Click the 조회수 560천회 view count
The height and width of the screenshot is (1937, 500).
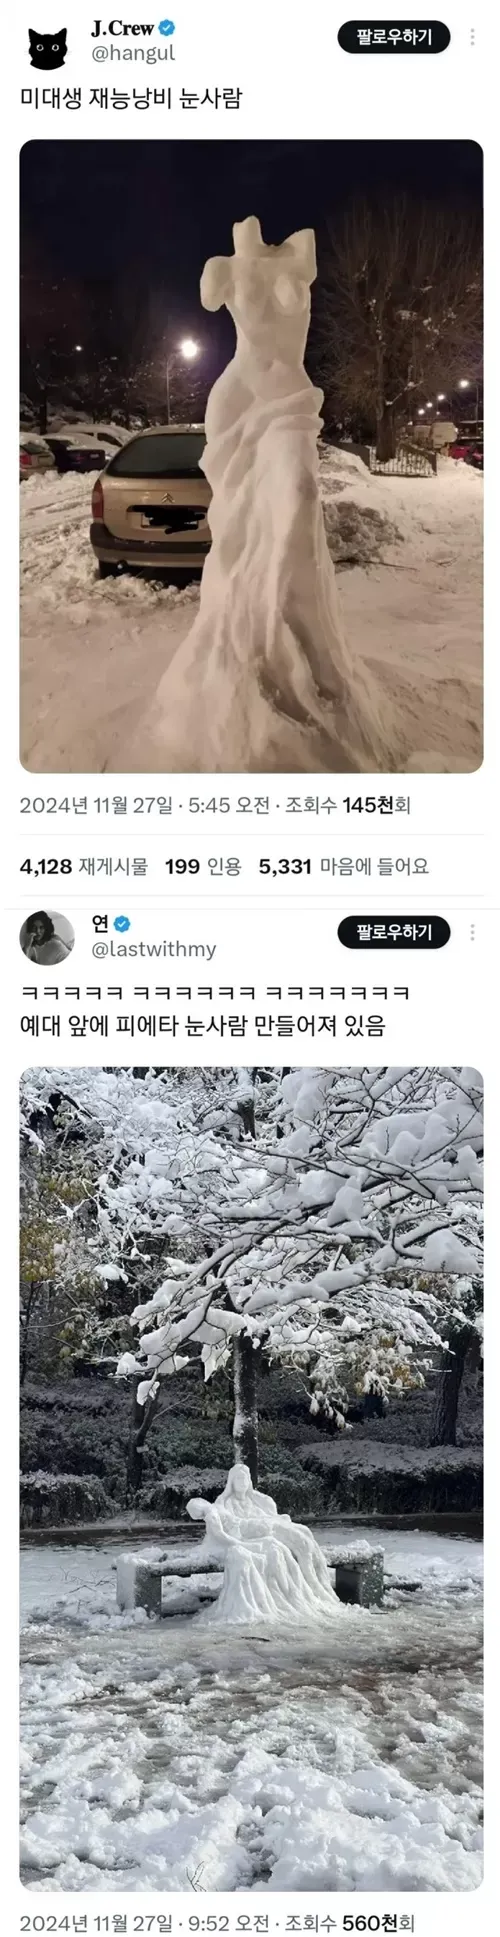(349, 1922)
